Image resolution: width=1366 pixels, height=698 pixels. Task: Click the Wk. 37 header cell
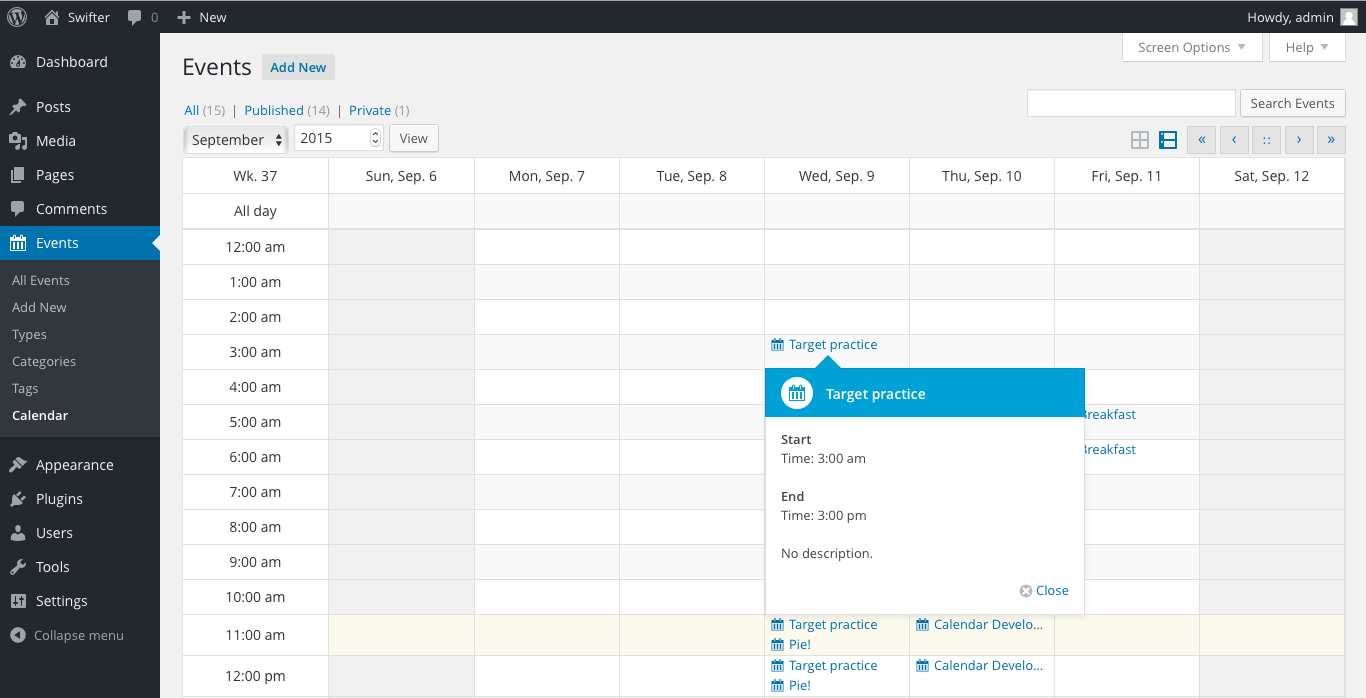(255, 176)
